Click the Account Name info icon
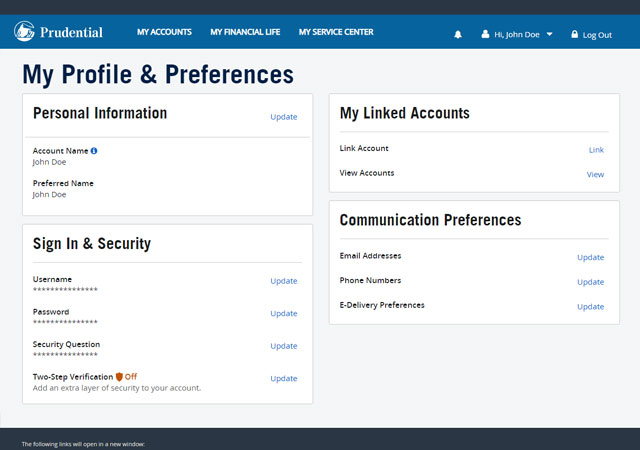 tap(94, 151)
